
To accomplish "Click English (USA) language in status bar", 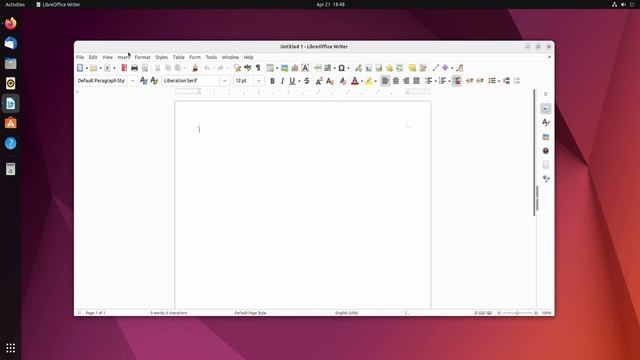I will 347,313.
